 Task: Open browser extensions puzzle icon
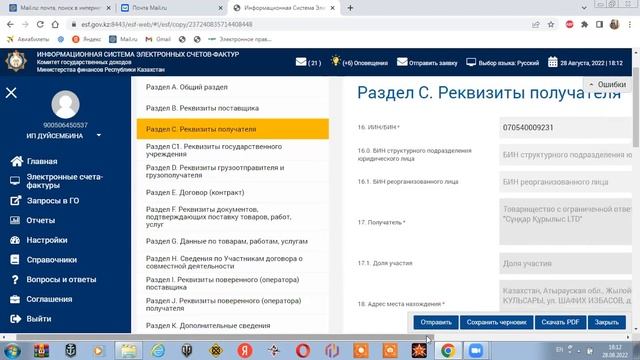584,24
